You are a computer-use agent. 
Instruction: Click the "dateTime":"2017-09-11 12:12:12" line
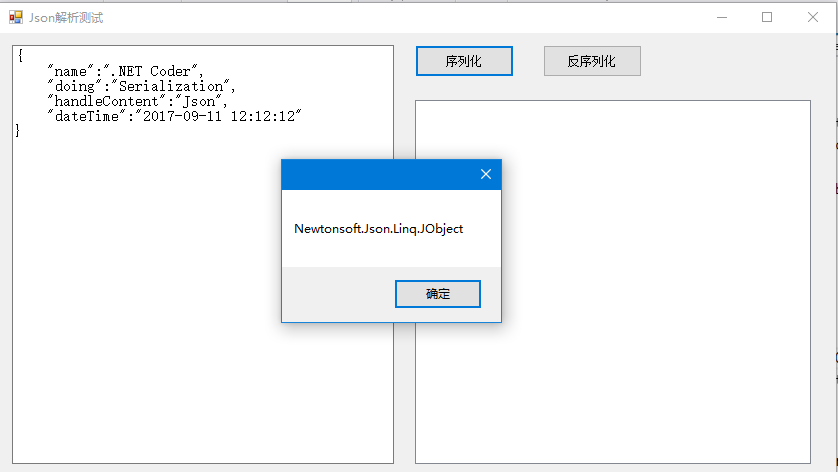tap(175, 116)
